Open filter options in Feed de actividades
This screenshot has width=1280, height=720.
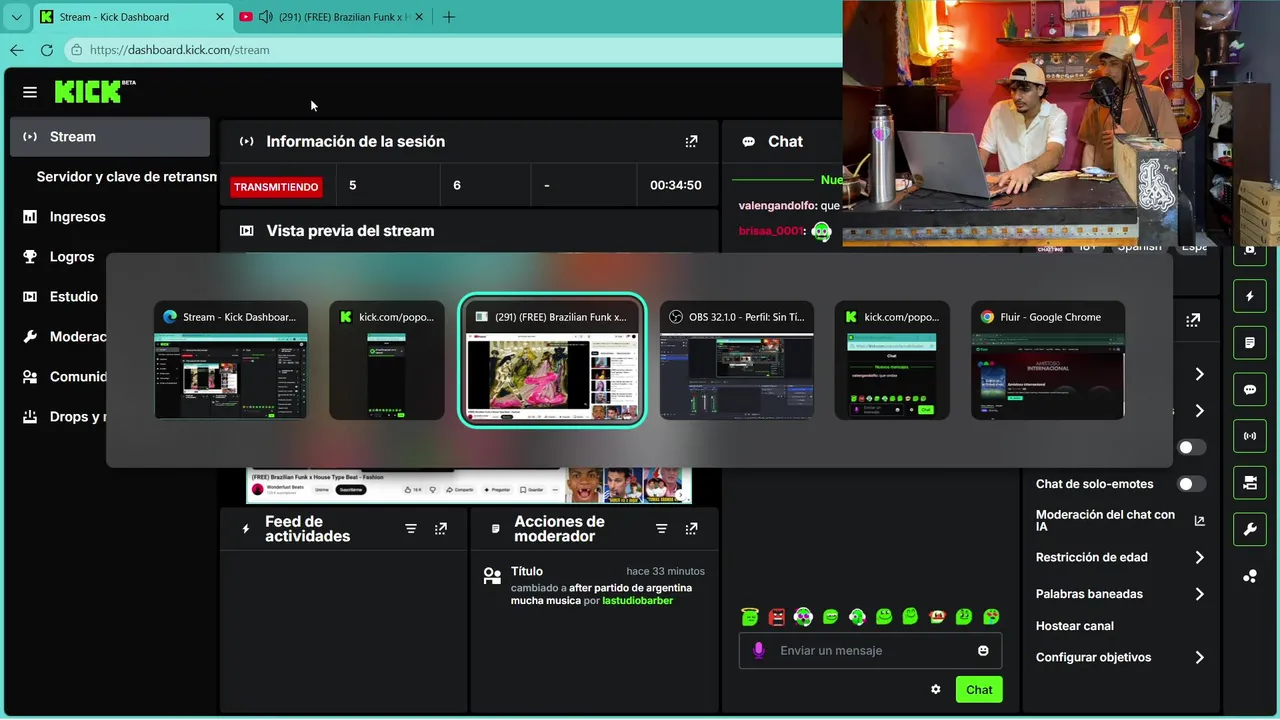411,529
